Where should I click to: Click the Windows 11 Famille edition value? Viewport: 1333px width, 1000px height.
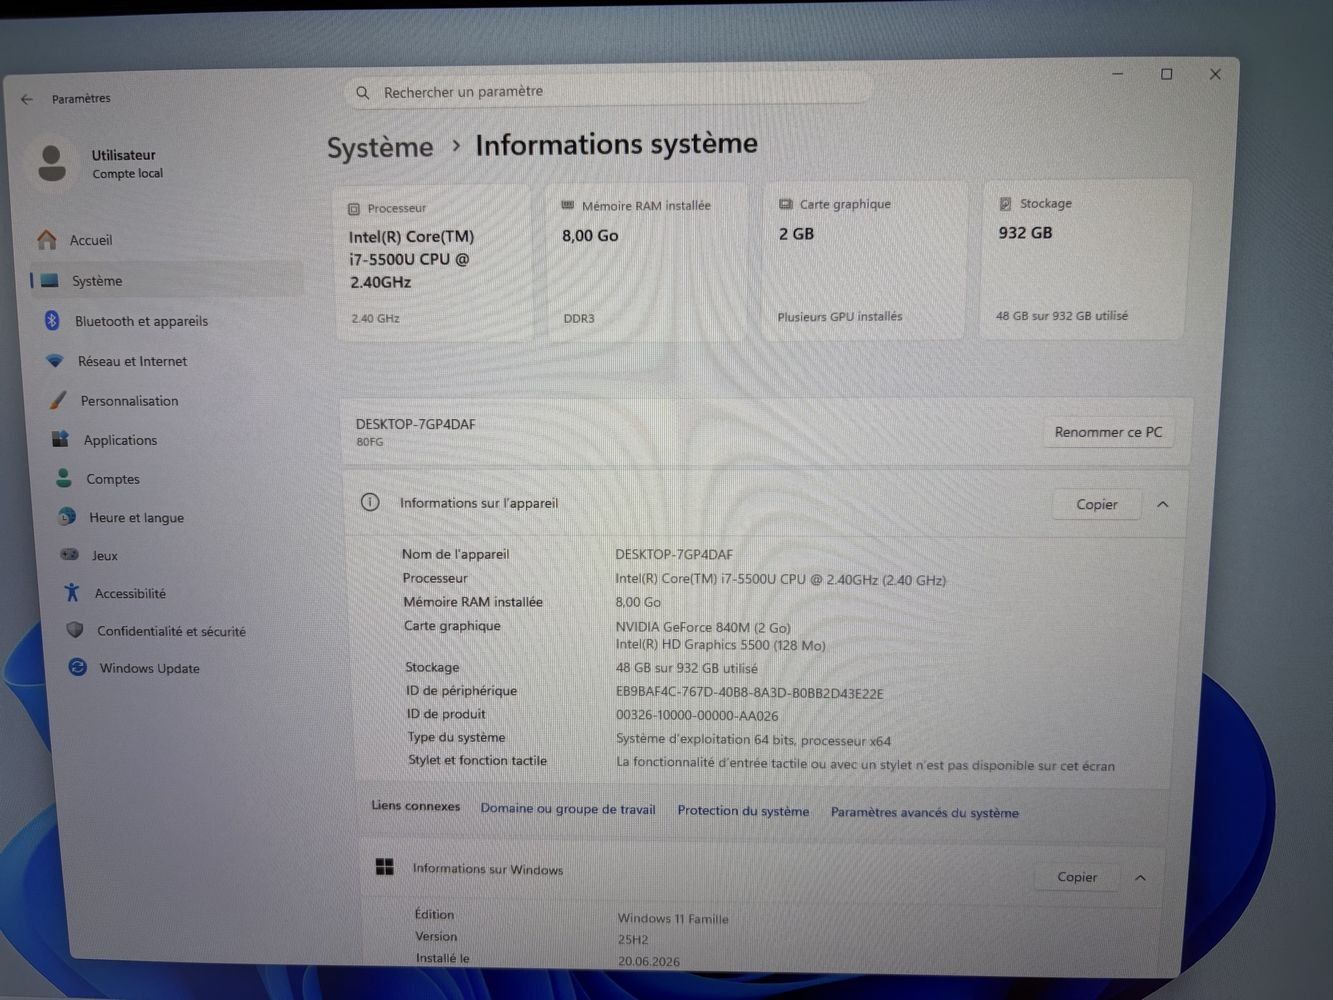tap(673, 919)
